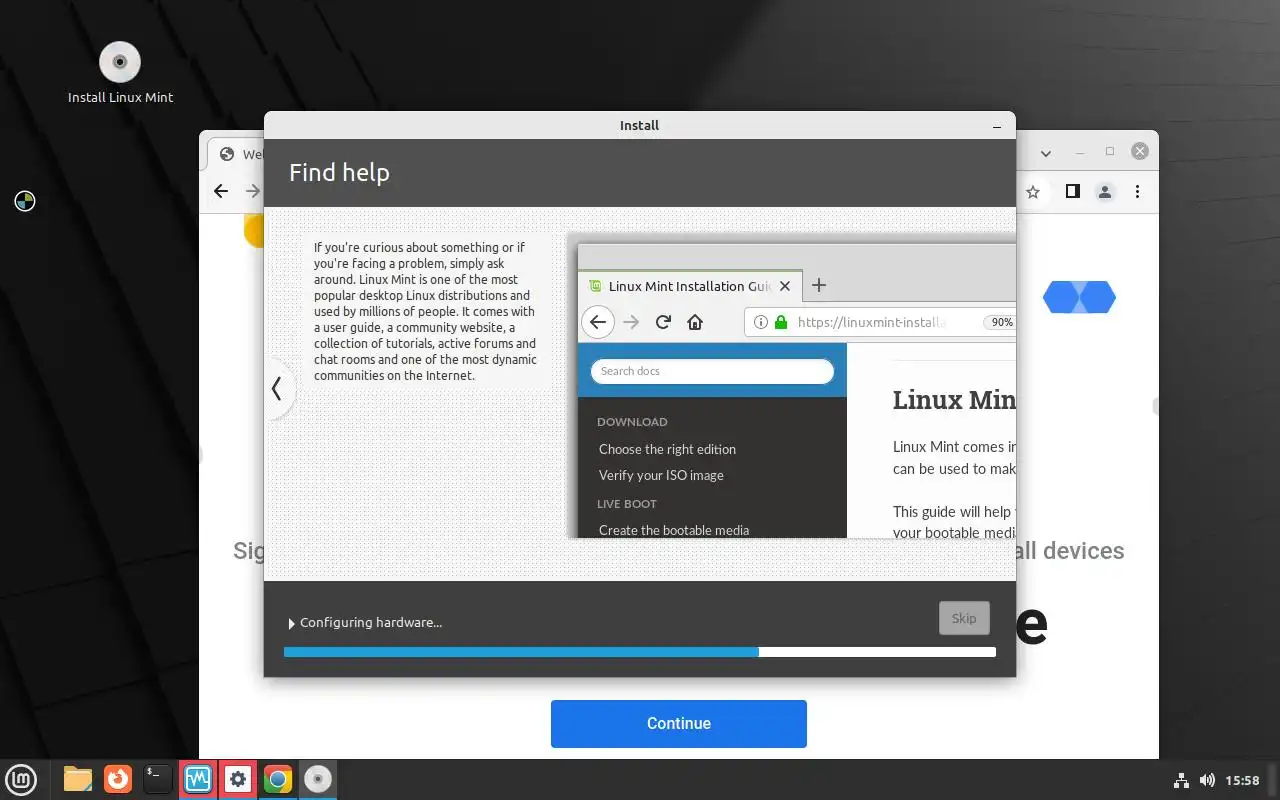Click the slideshow browser back arrow
This screenshot has width=1280, height=800.
(x=598, y=322)
